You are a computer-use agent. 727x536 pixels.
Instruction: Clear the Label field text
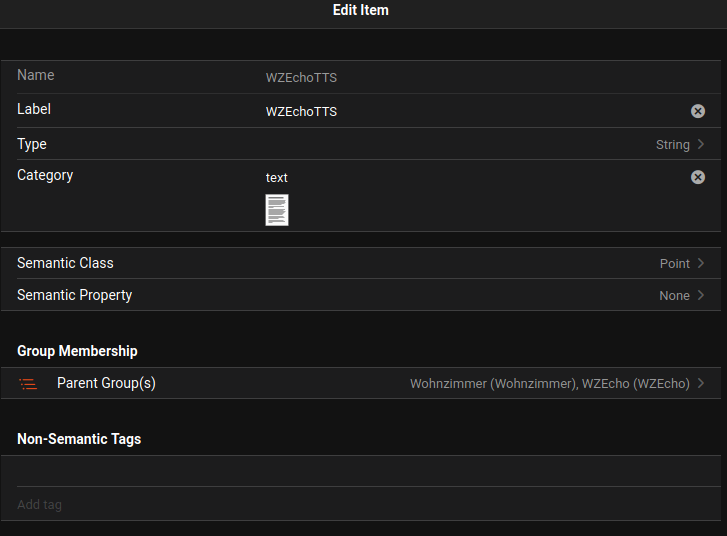click(x=698, y=111)
